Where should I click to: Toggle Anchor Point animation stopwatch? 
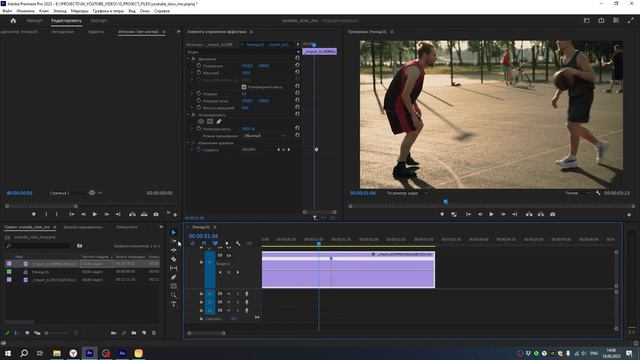pos(199,100)
